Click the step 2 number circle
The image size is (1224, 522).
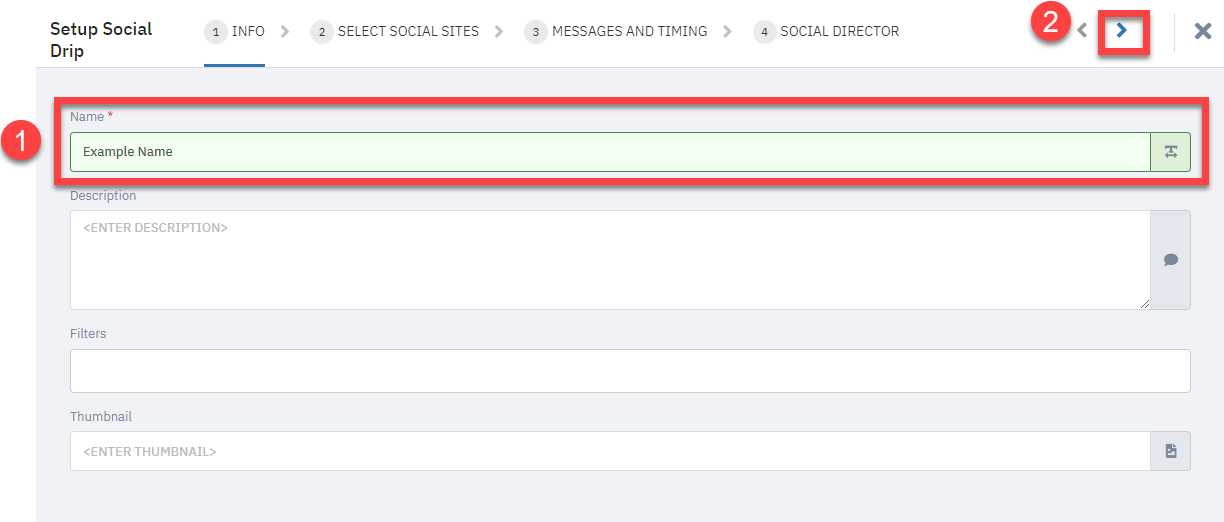click(x=322, y=32)
